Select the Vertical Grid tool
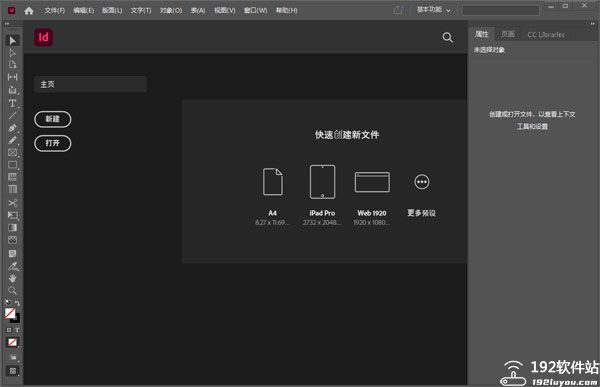This screenshot has width=600, height=387. (x=12, y=189)
